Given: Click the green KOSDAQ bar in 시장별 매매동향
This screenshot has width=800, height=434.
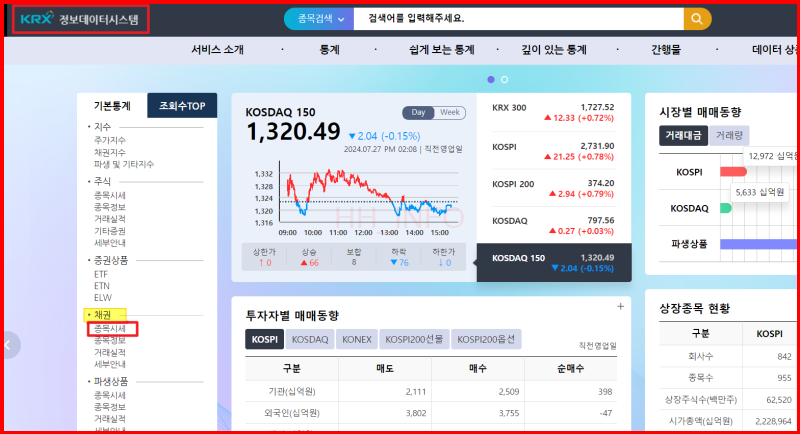Looking at the screenshot, I should point(726,208).
